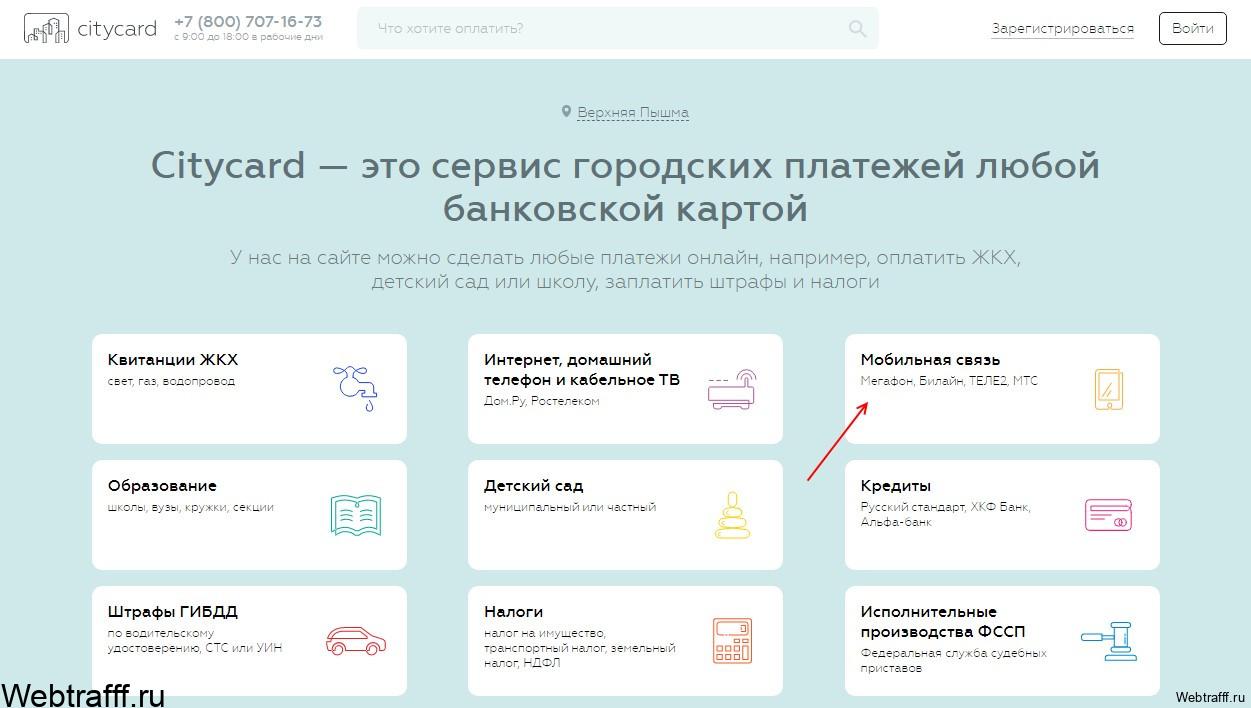The width and height of the screenshot is (1251, 708).
Task: Click 'Федеральная служба судебных приставов' text
Action: tap(954, 660)
